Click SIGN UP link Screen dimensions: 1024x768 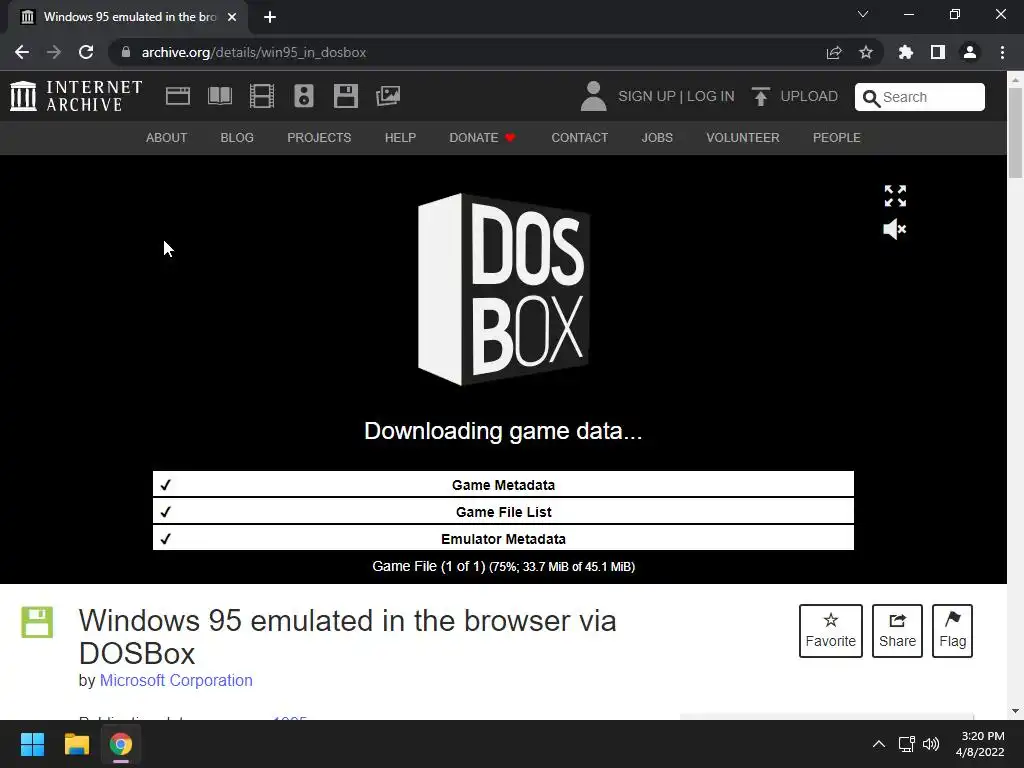[647, 97]
